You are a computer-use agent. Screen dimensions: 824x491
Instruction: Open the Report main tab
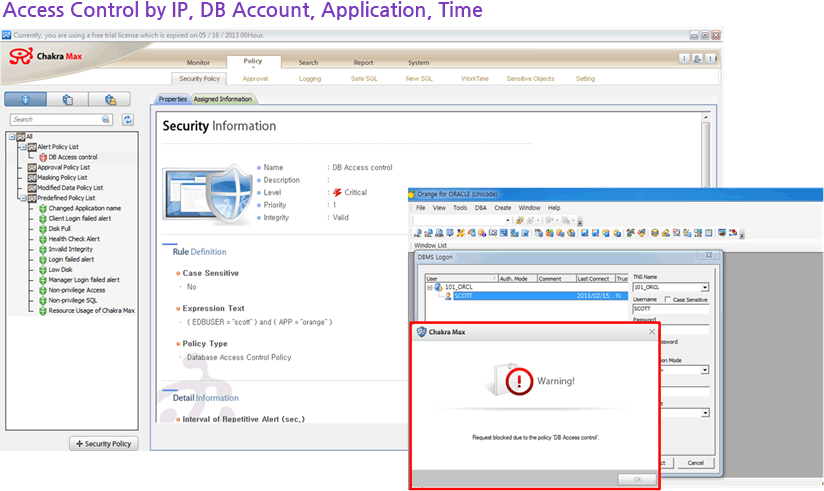coord(363,63)
